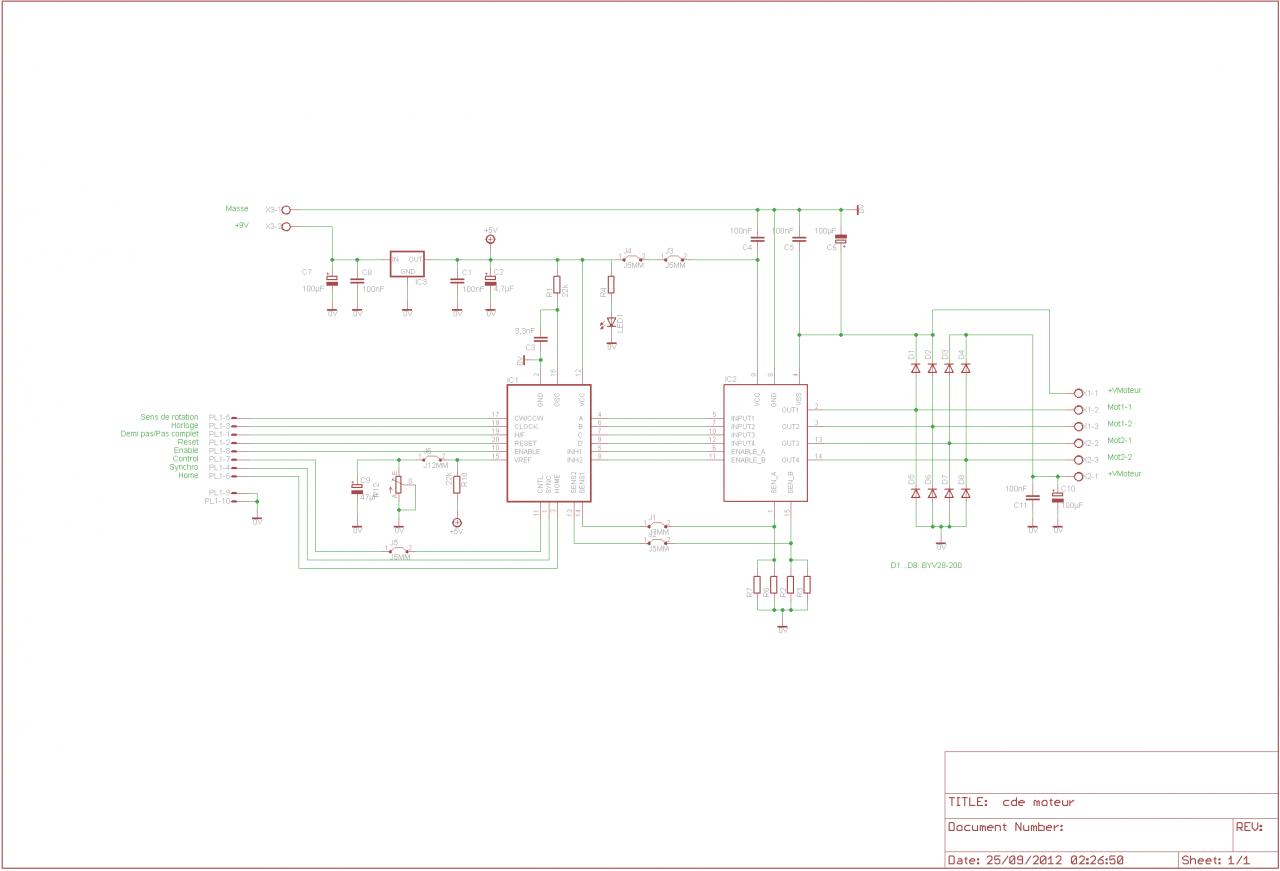Image resolution: width=1280 pixels, height=871 pixels.
Task: Select the IC2 driver chip body
Action: [765, 443]
